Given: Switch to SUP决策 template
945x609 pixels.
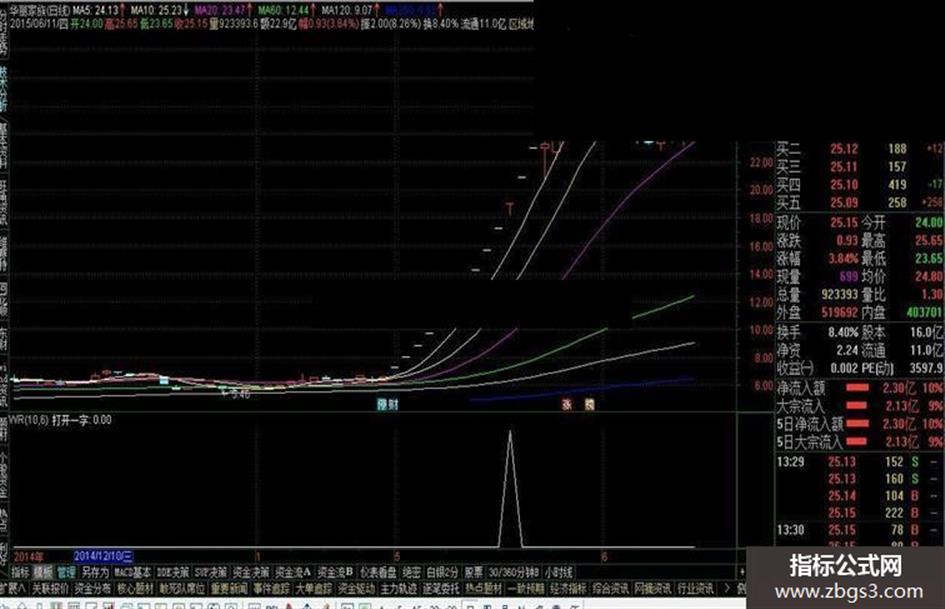Looking at the screenshot, I should click(x=211, y=572).
